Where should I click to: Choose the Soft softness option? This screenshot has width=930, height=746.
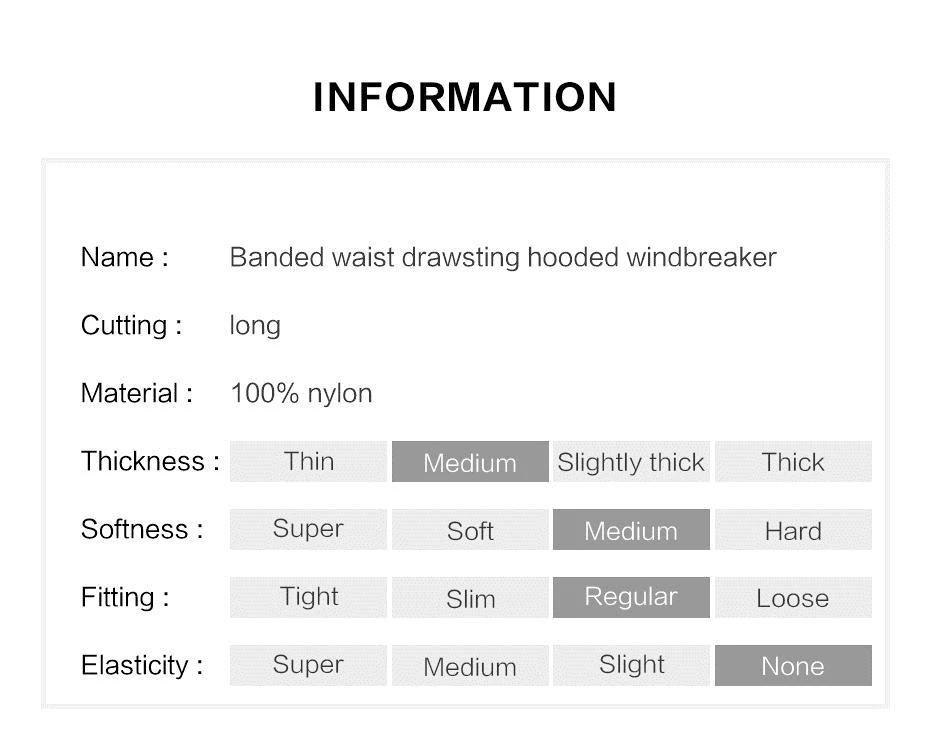point(470,530)
